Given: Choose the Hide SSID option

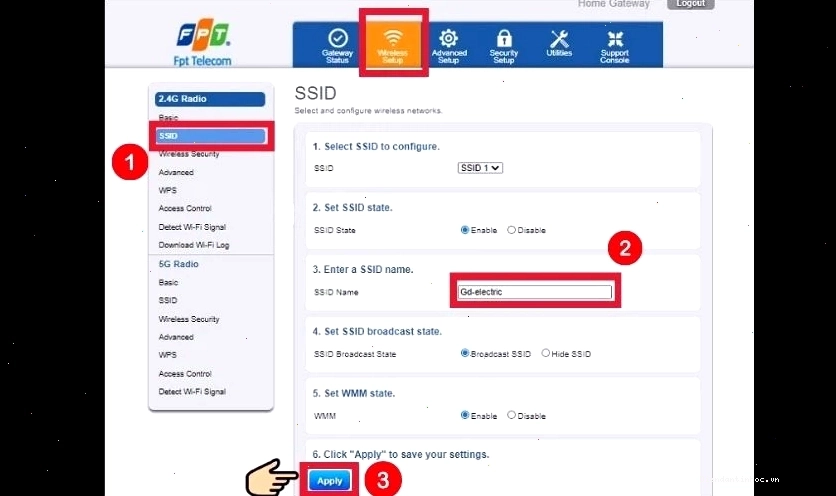Looking at the screenshot, I should (x=545, y=353).
